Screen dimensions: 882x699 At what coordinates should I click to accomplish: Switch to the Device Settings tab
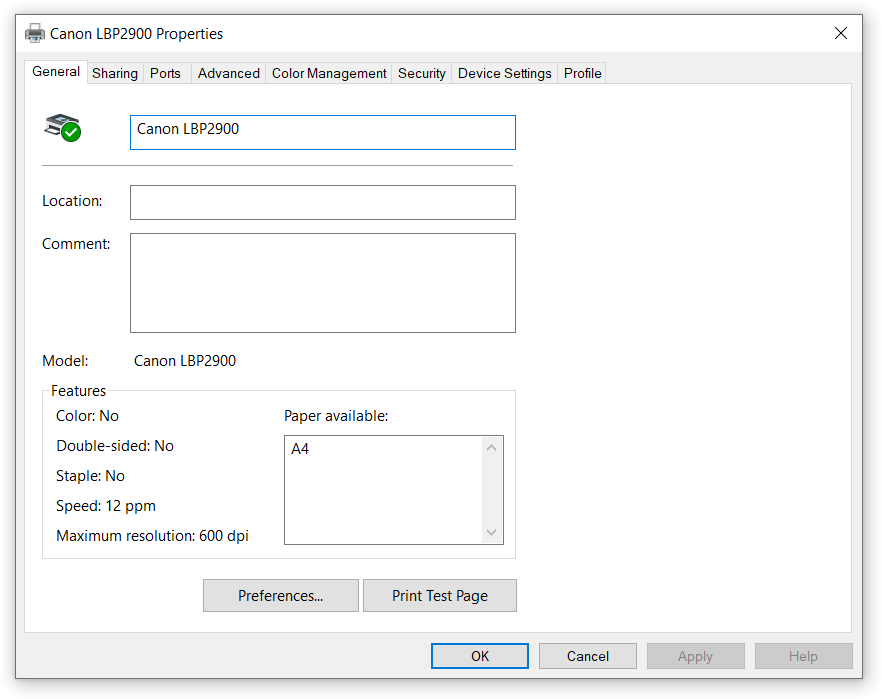coord(504,73)
